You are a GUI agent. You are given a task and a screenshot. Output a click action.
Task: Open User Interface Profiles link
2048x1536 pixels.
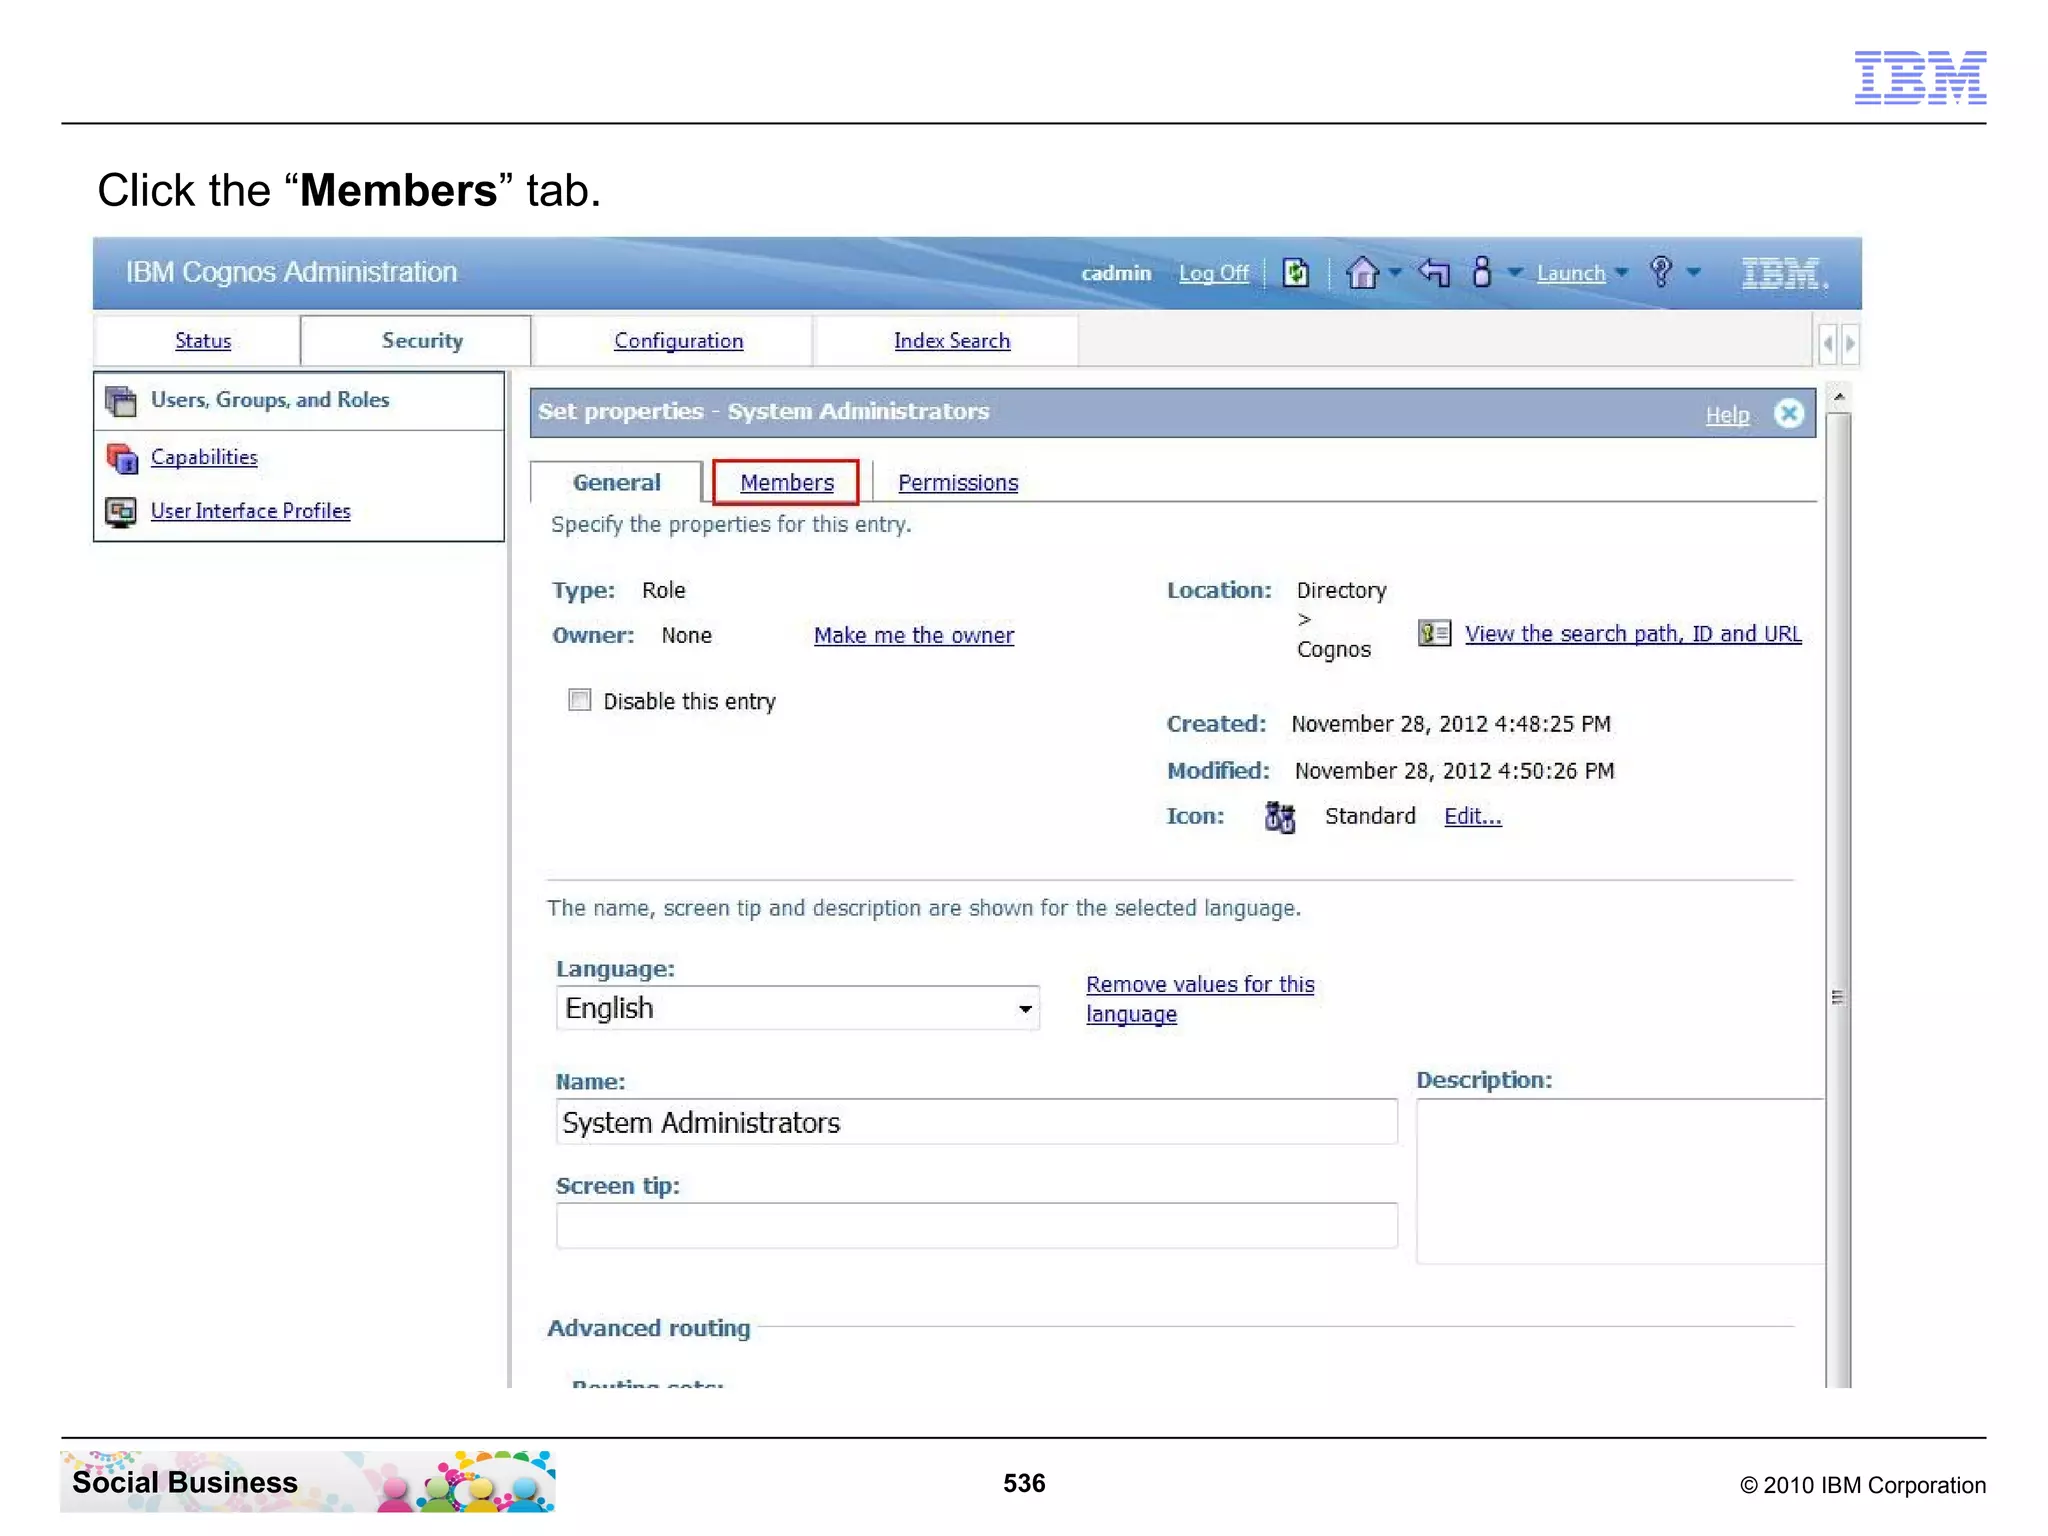click(251, 511)
